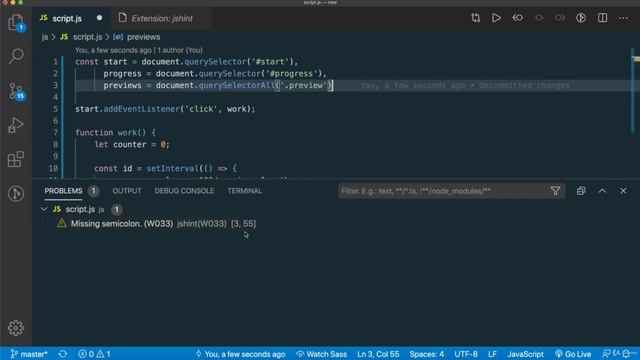Screen dimensions: 640x360
Task: Collapse the script.js problems group
Action: click(x=44, y=209)
